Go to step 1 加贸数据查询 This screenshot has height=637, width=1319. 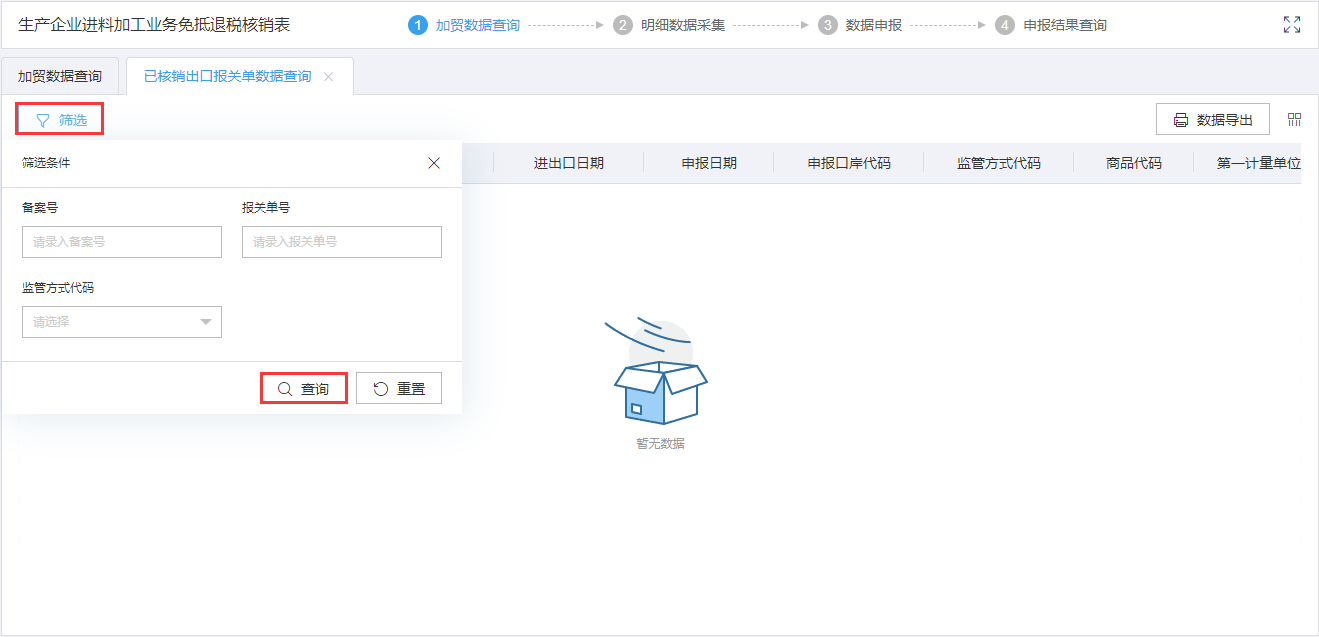(465, 25)
